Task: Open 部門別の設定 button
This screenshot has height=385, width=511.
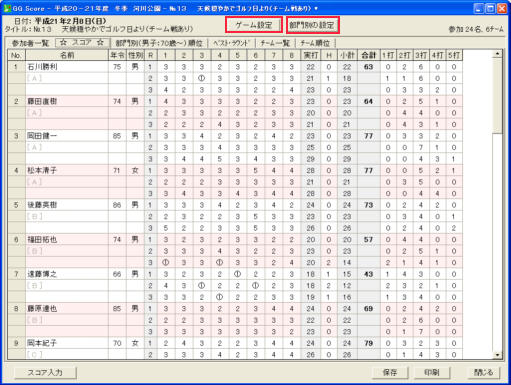Action: click(313, 25)
